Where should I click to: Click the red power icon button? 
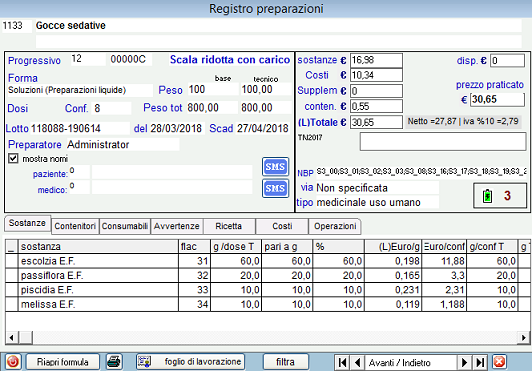13,362
